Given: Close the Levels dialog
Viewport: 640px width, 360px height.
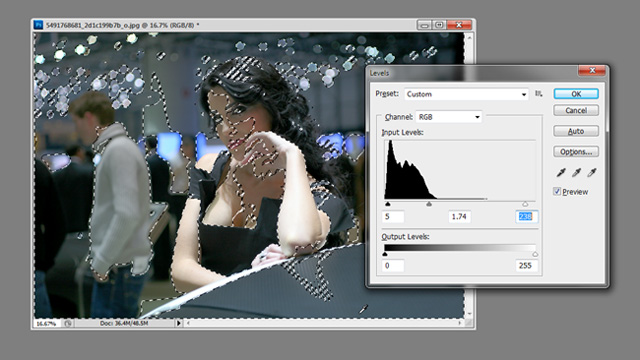Looking at the screenshot, I should [591, 71].
